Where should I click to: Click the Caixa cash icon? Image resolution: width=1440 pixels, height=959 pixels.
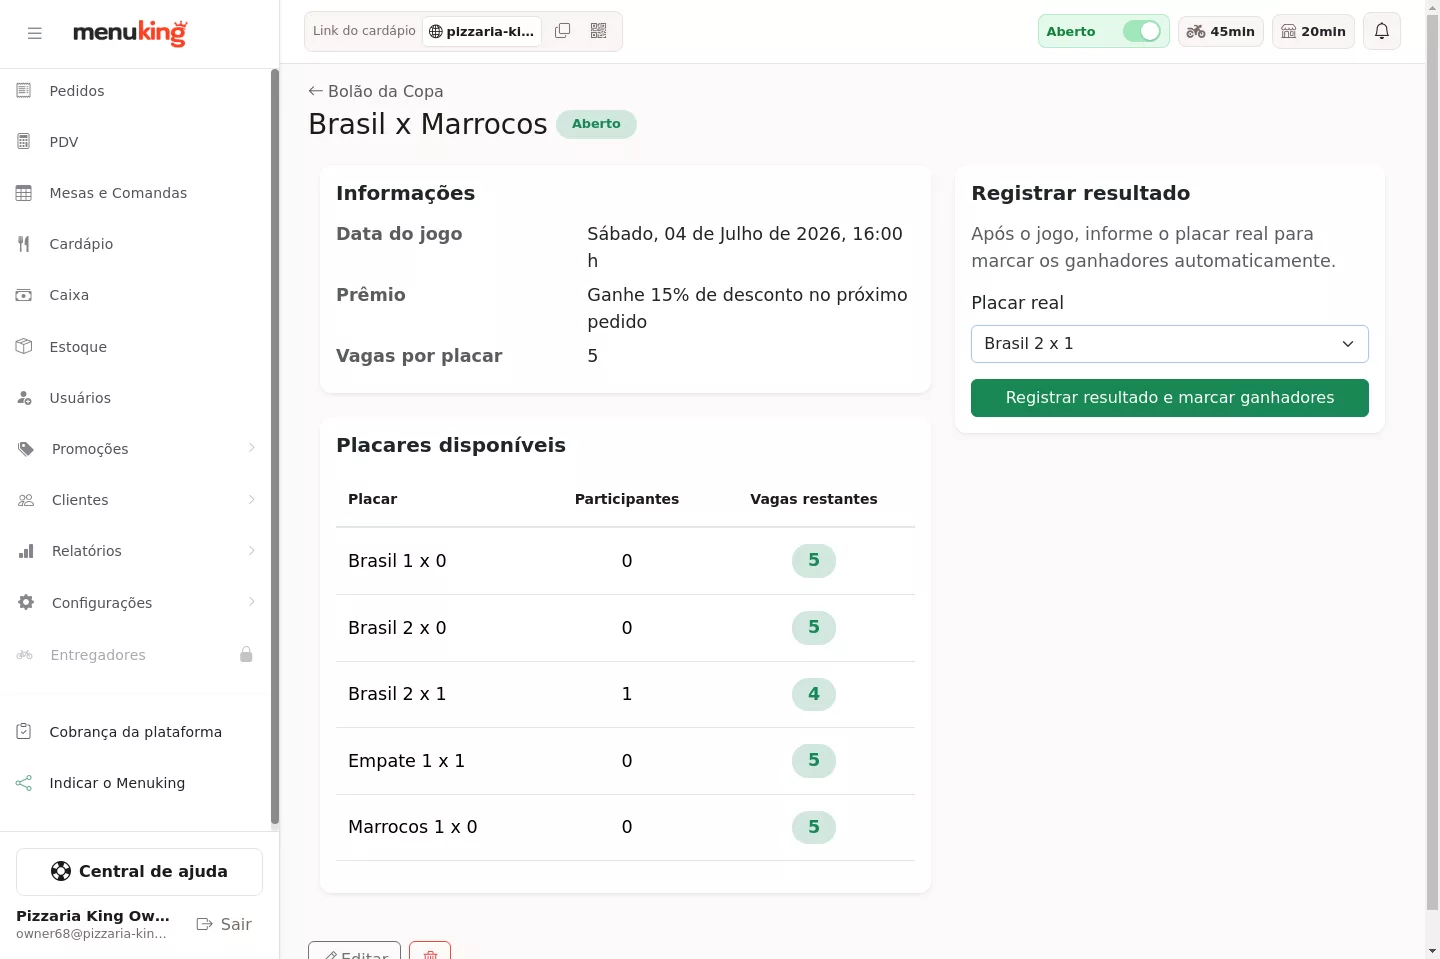point(24,295)
